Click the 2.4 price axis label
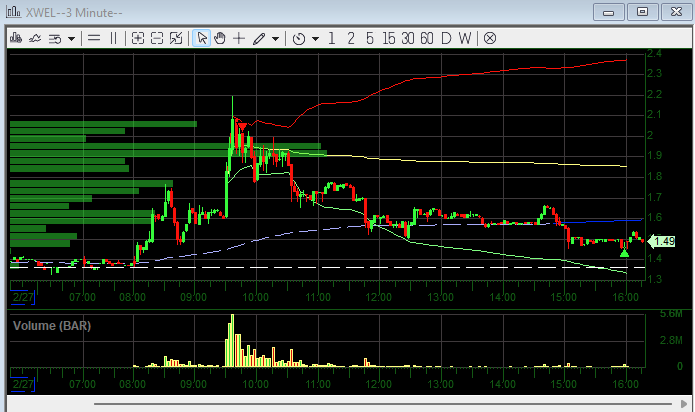Viewport: 695px width, 412px height. click(654, 54)
